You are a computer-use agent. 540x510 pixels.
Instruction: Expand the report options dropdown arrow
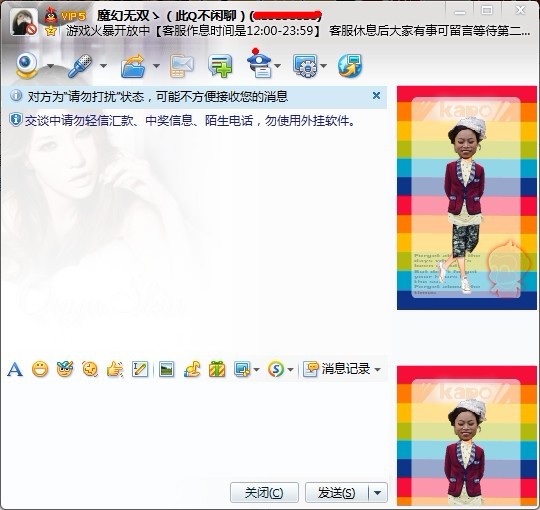click(278, 66)
